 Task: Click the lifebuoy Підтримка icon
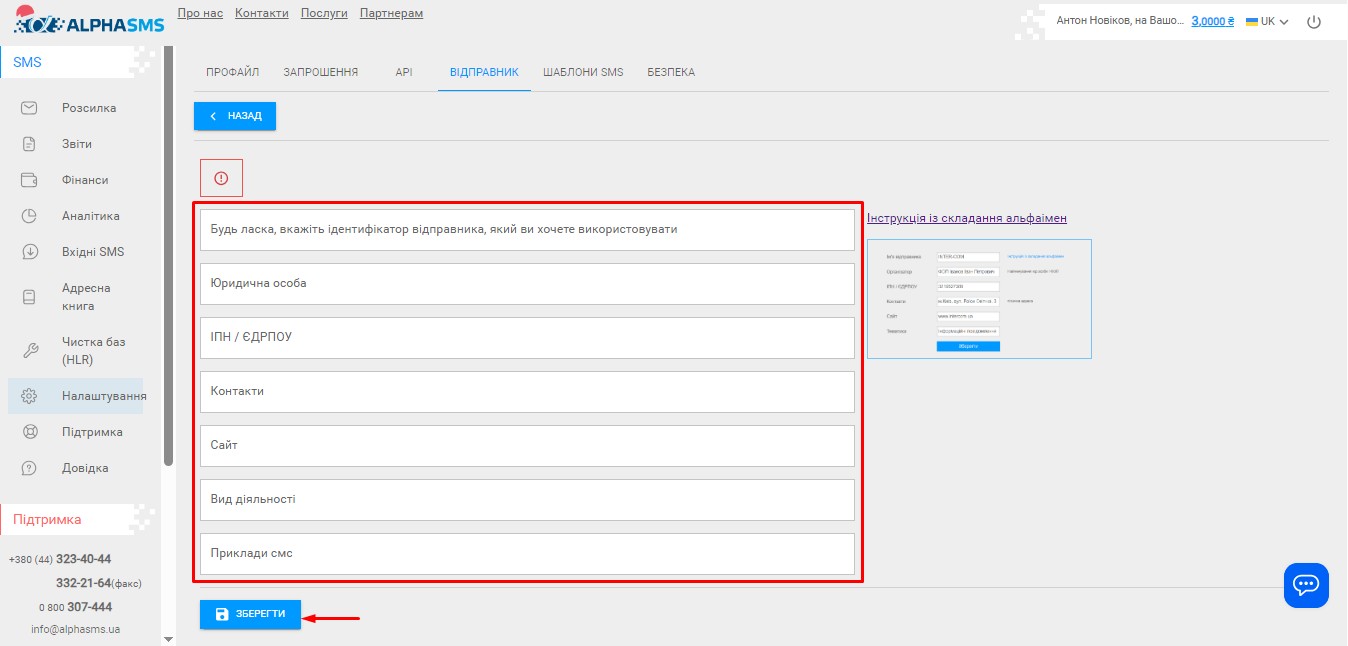[x=29, y=432]
